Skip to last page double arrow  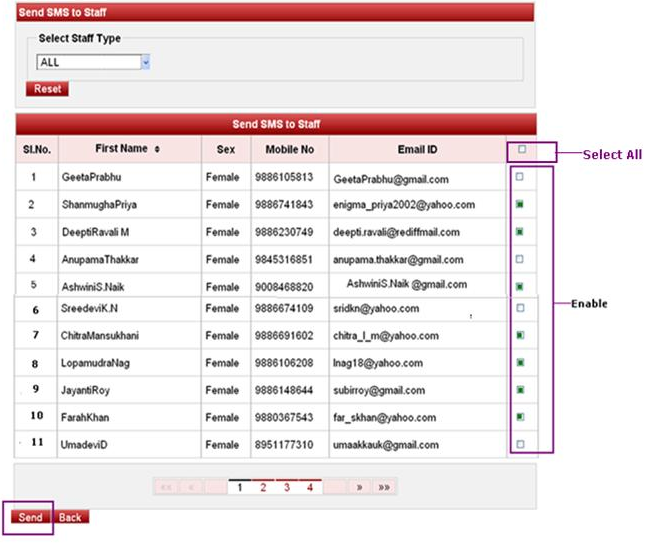click(x=384, y=487)
